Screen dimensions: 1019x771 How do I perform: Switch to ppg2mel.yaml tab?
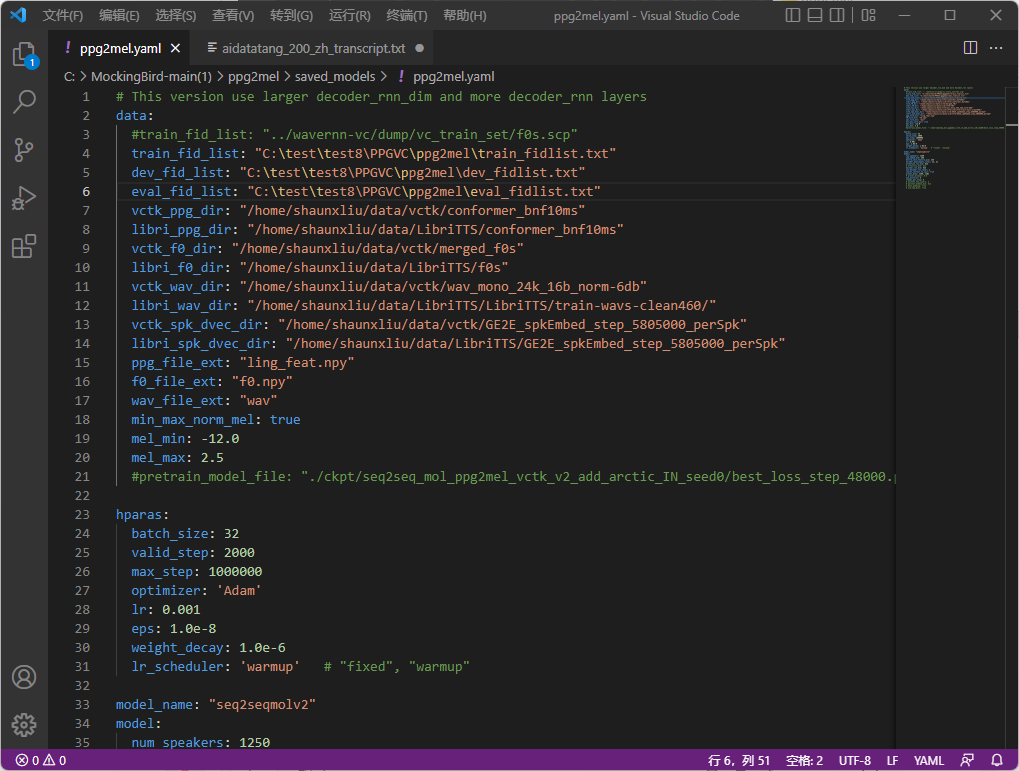click(120, 48)
